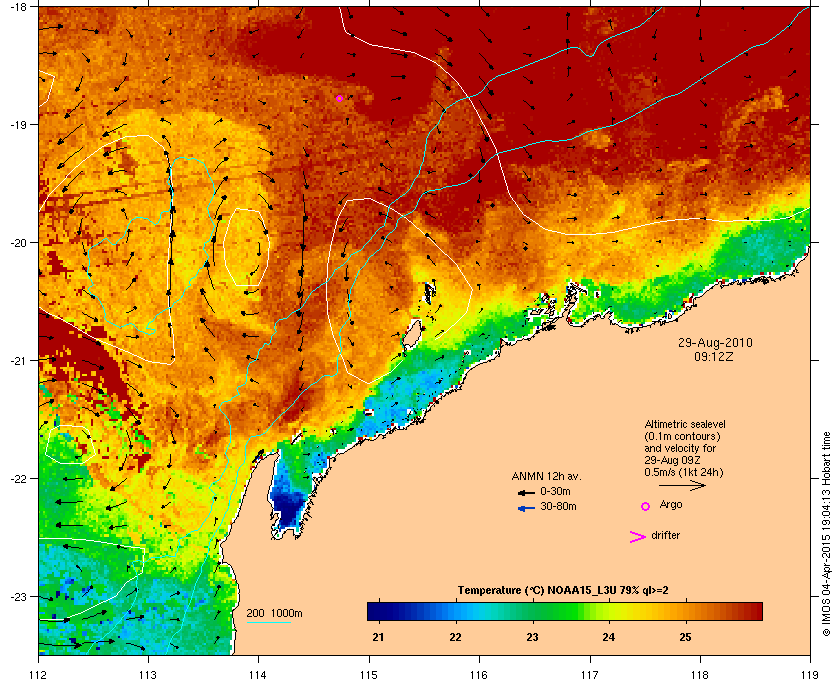Image resolution: width=840 pixels, height=680 pixels.
Task: Click the ANMN 12h av. label
Action: (546, 476)
